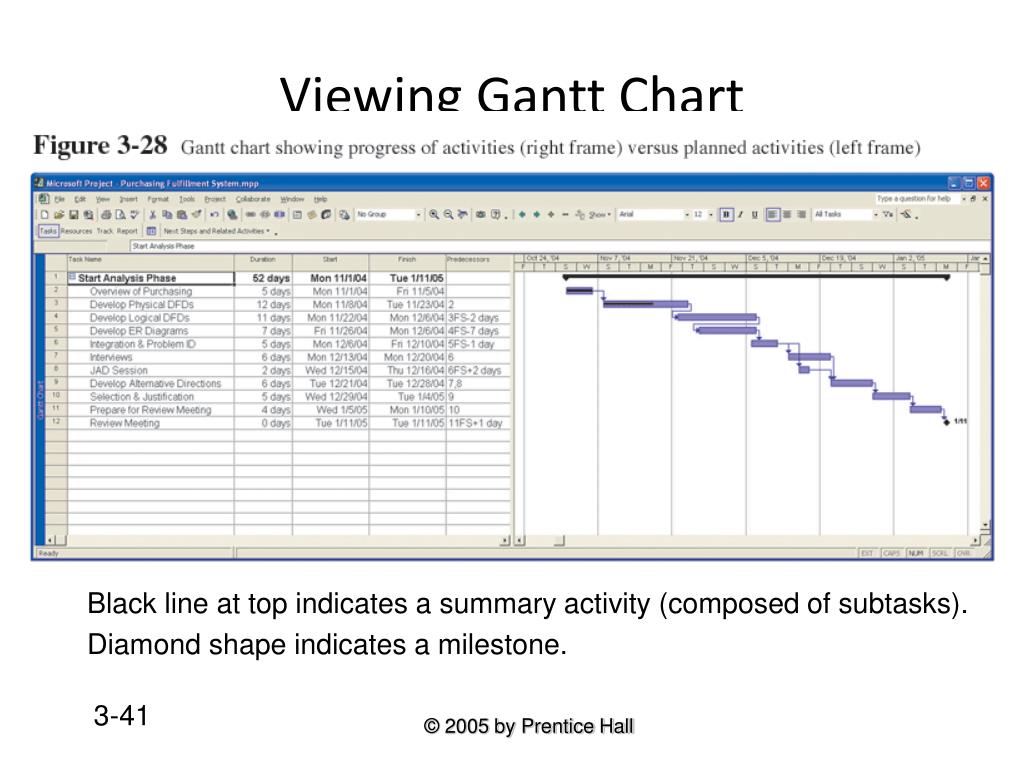Link tasks with the chain icon
This screenshot has height=768, width=1024.
(x=250, y=214)
